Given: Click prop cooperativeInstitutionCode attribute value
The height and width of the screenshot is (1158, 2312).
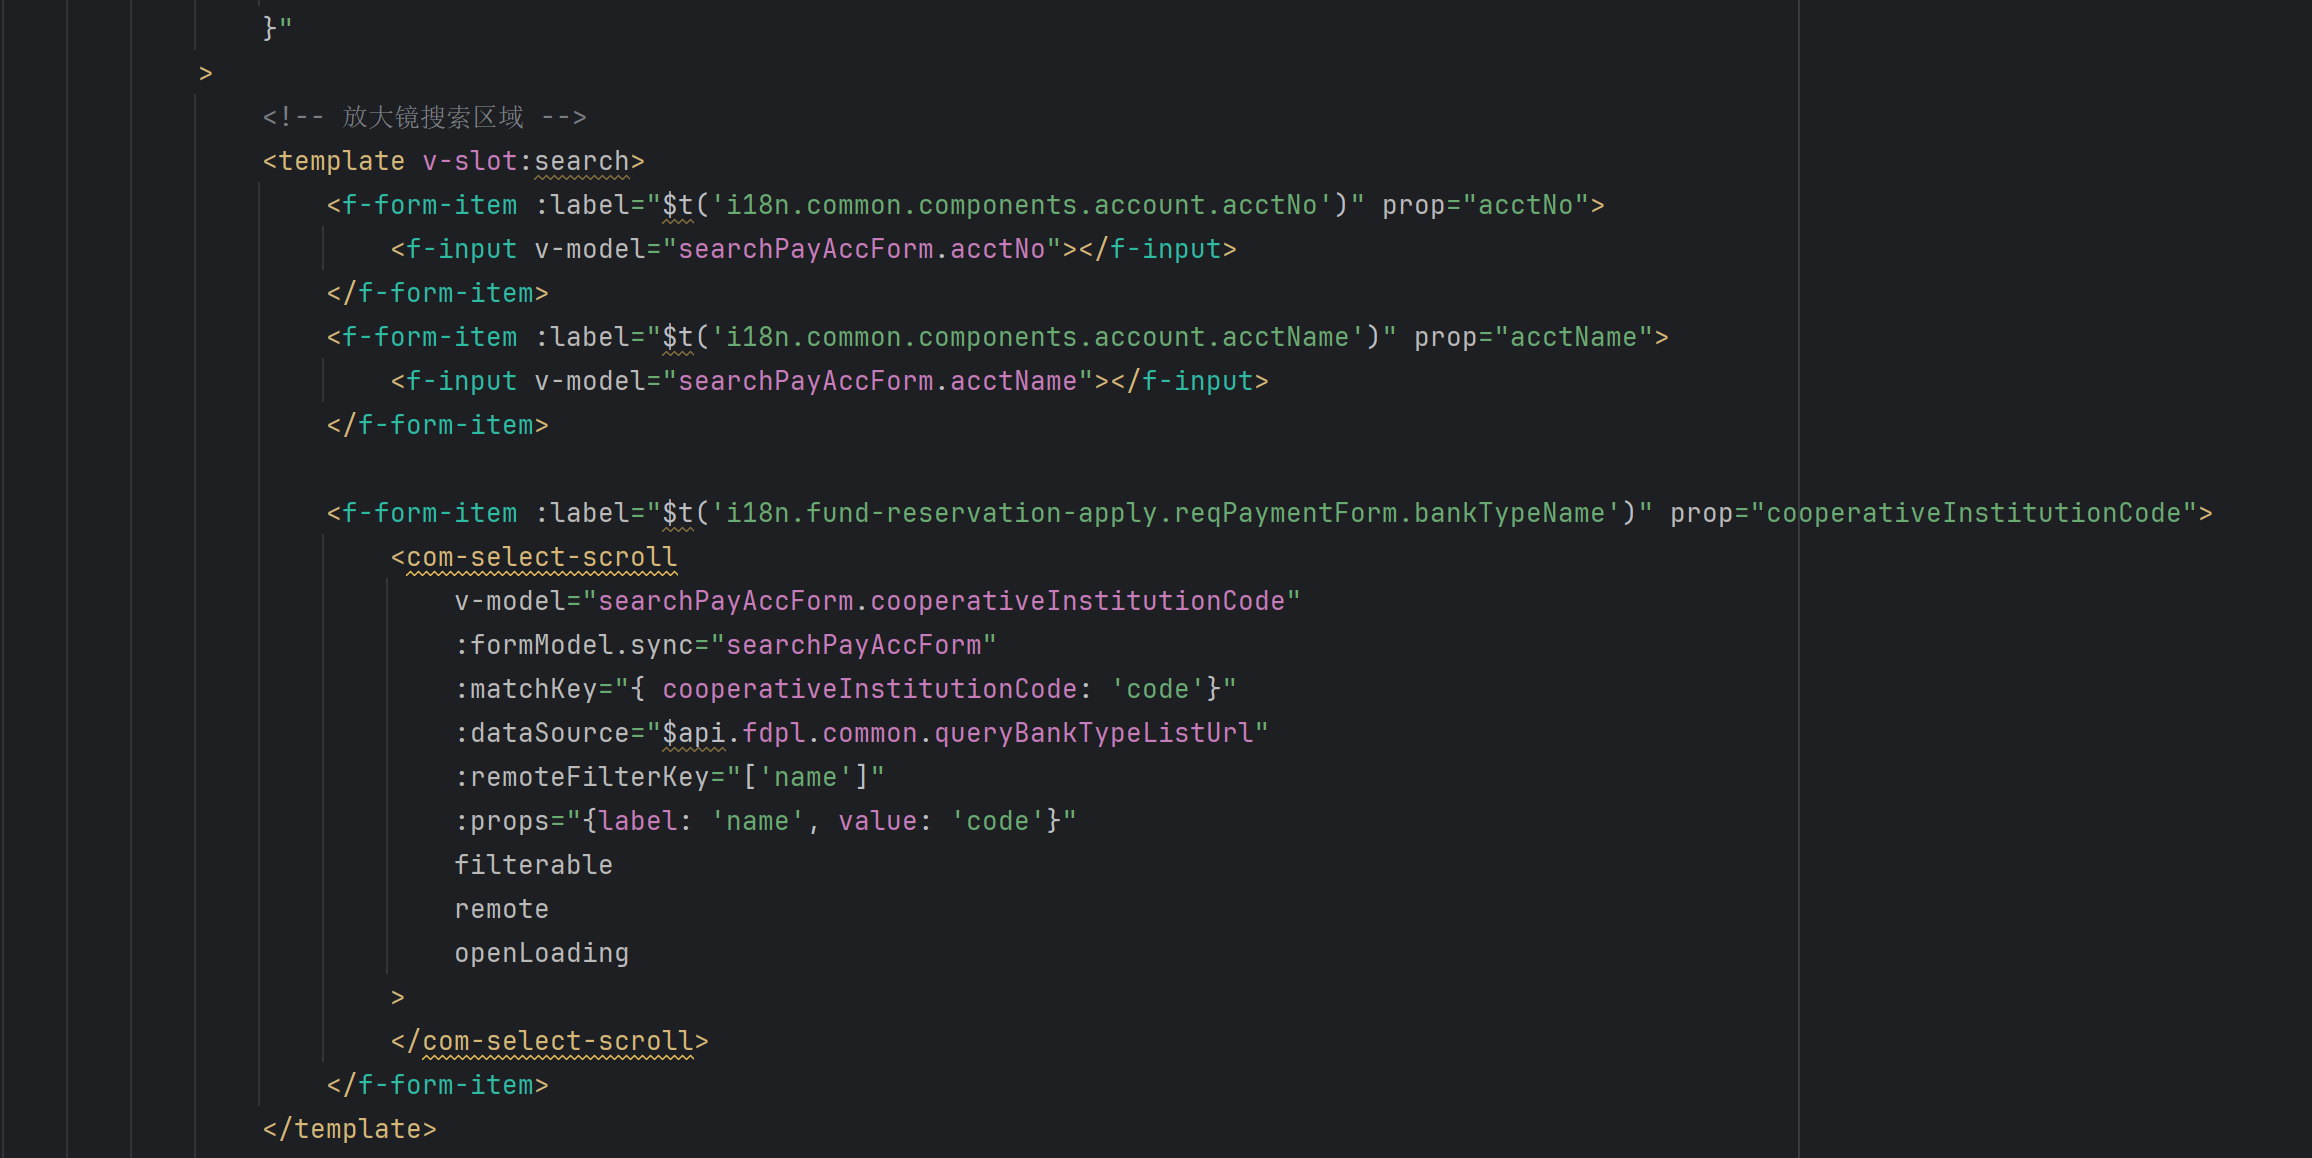Looking at the screenshot, I should 1972,513.
